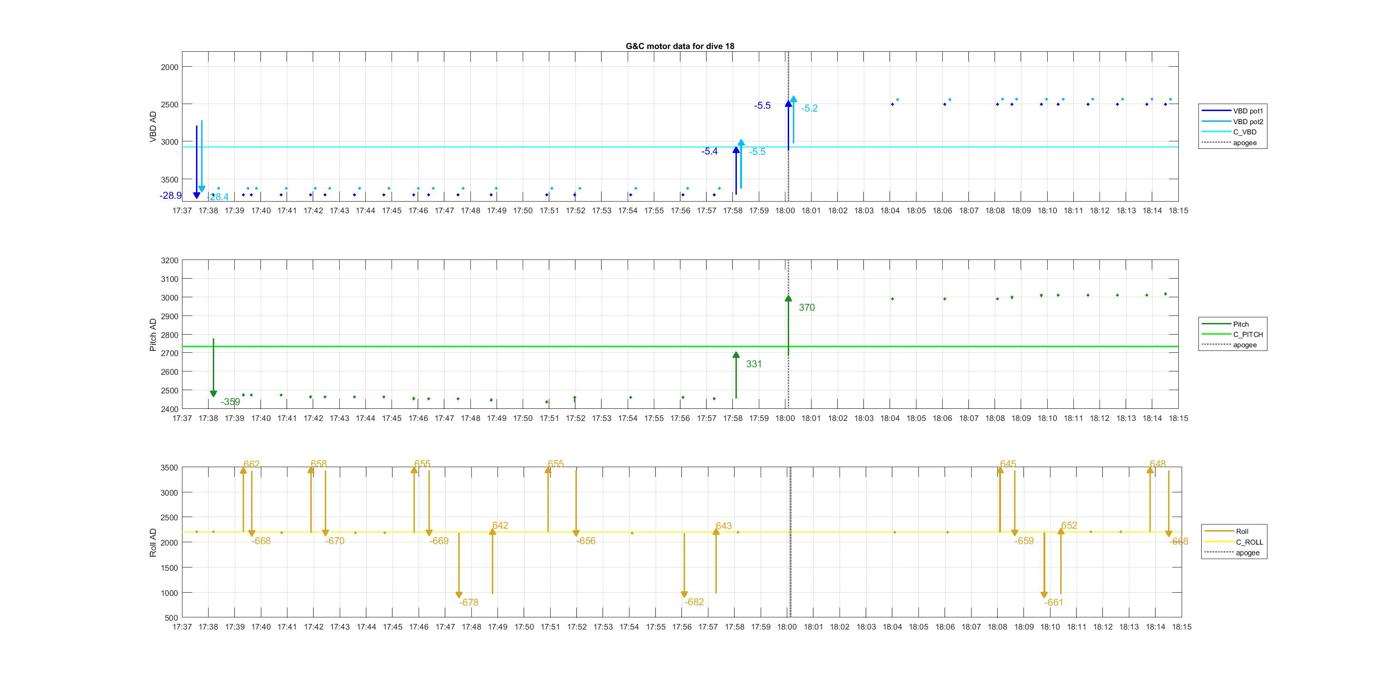This screenshot has width=1400, height=693.
Task: Click the '-5.4' VBD value label
Action: click(x=710, y=151)
